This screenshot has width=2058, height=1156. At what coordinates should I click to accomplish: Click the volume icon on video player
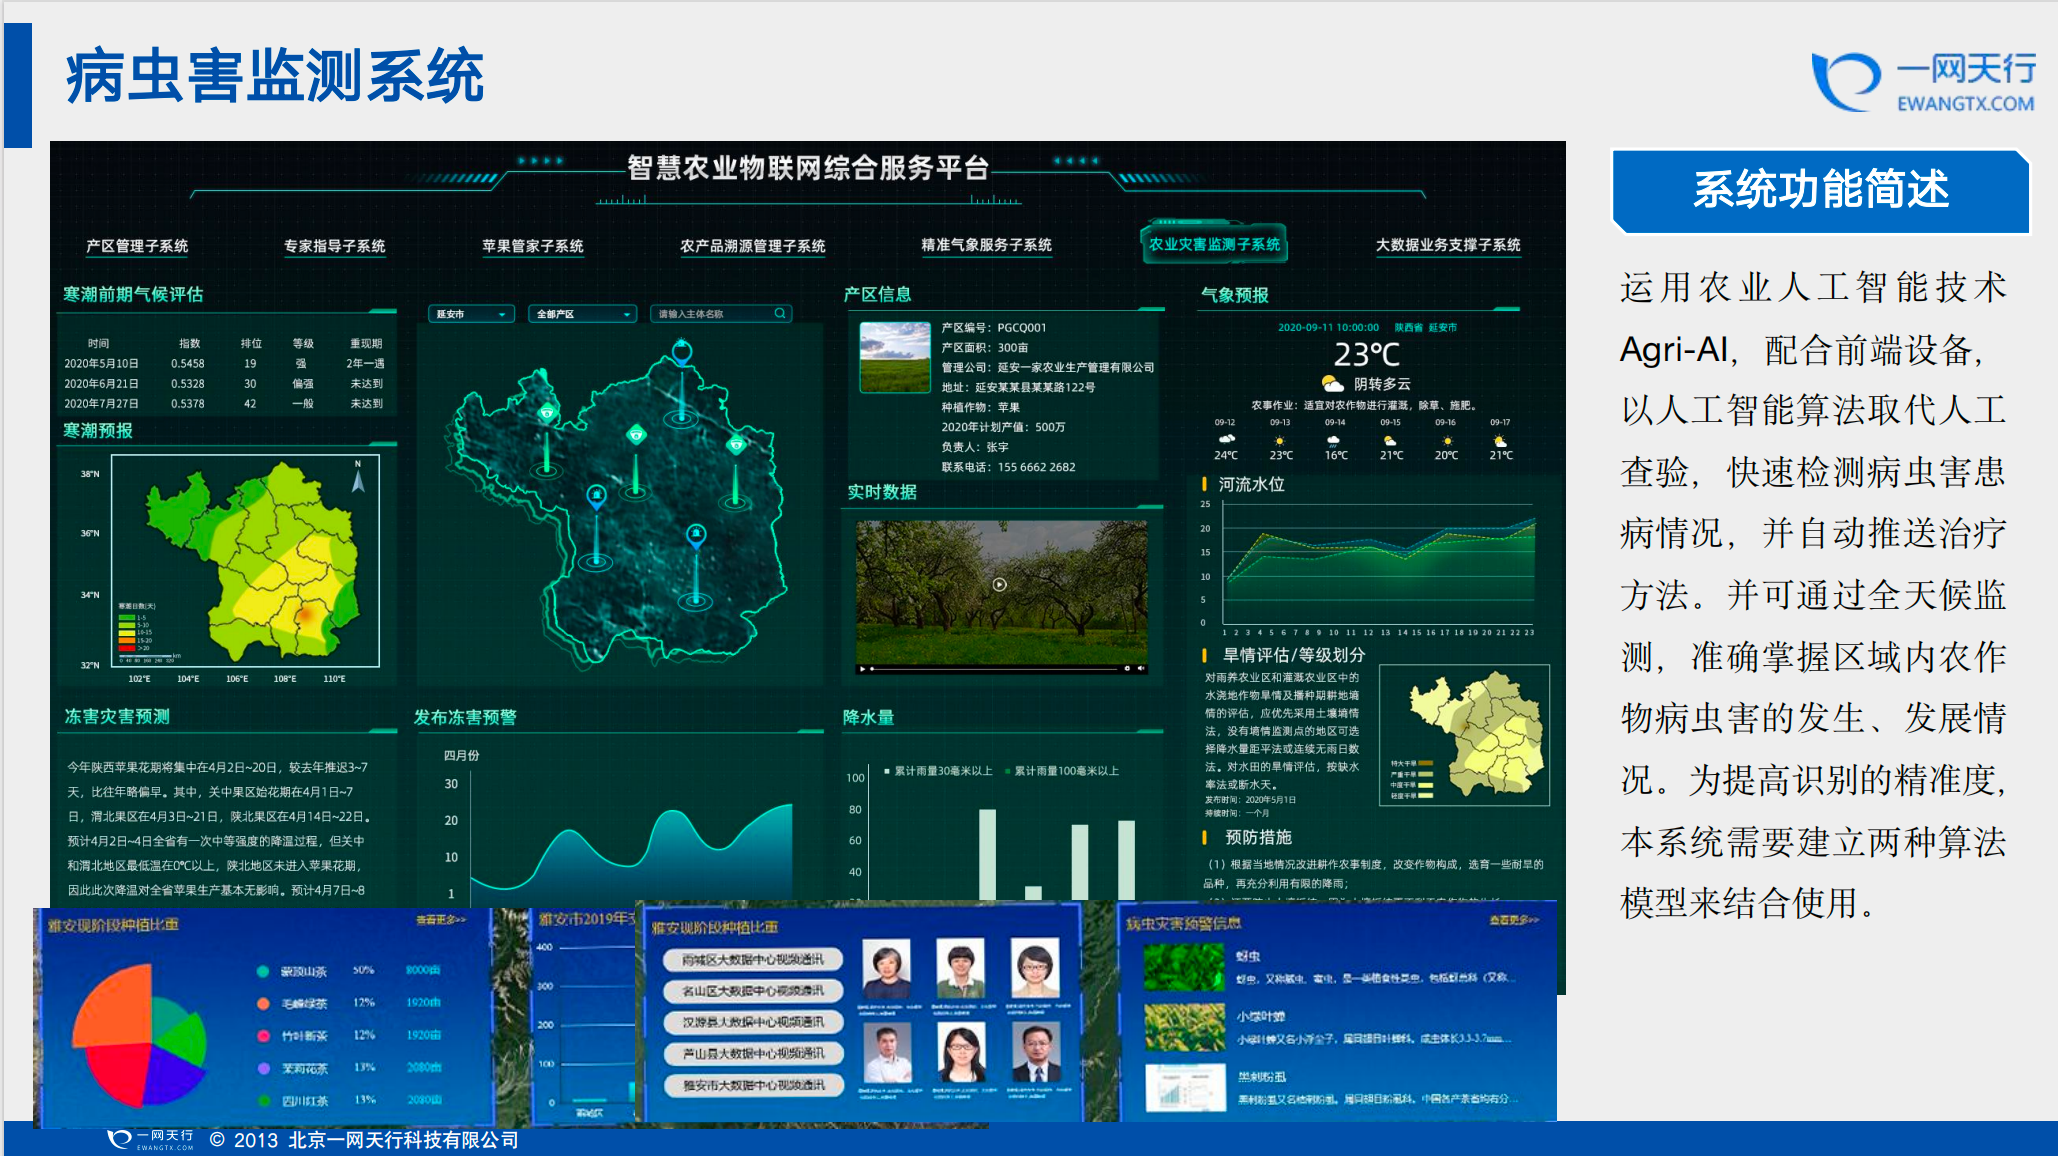[x=1141, y=668]
